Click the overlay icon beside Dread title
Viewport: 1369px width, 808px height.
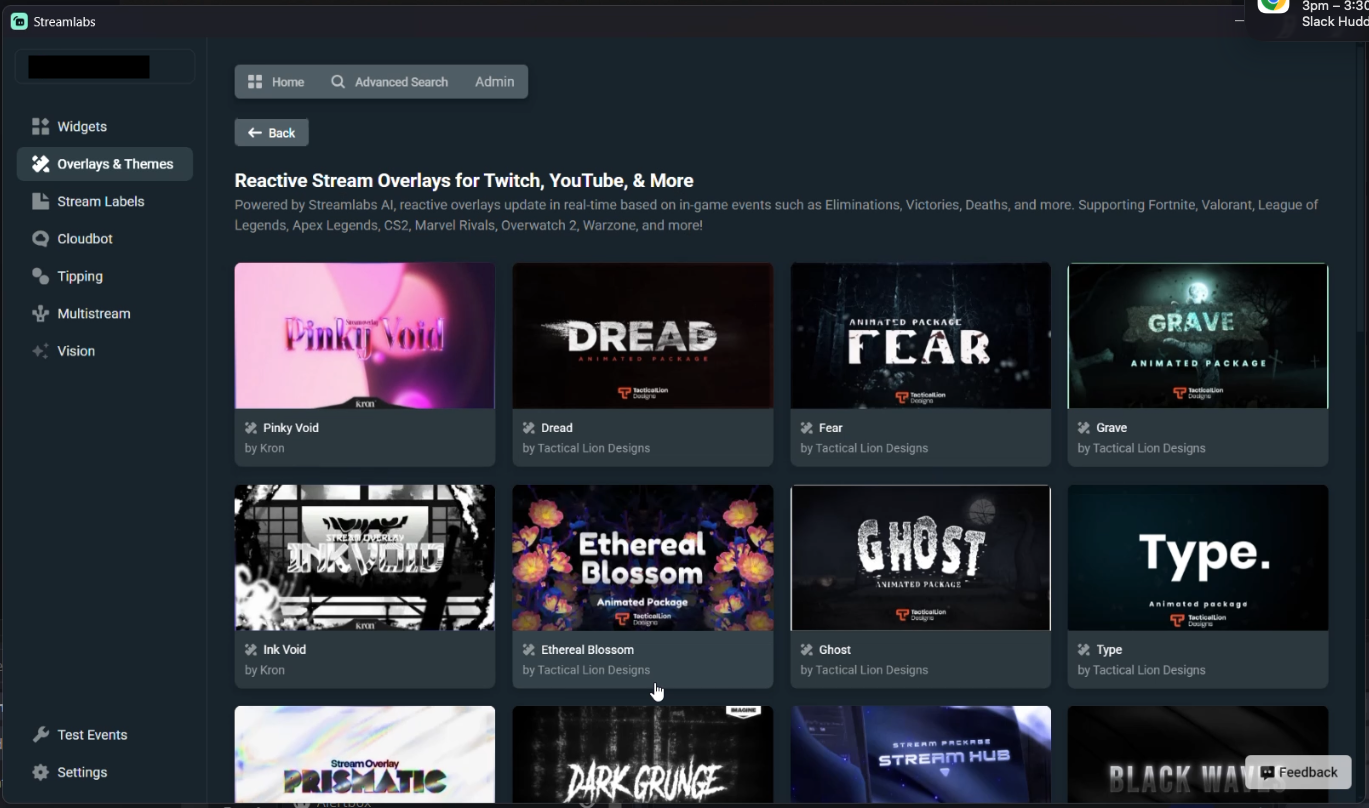(x=529, y=428)
